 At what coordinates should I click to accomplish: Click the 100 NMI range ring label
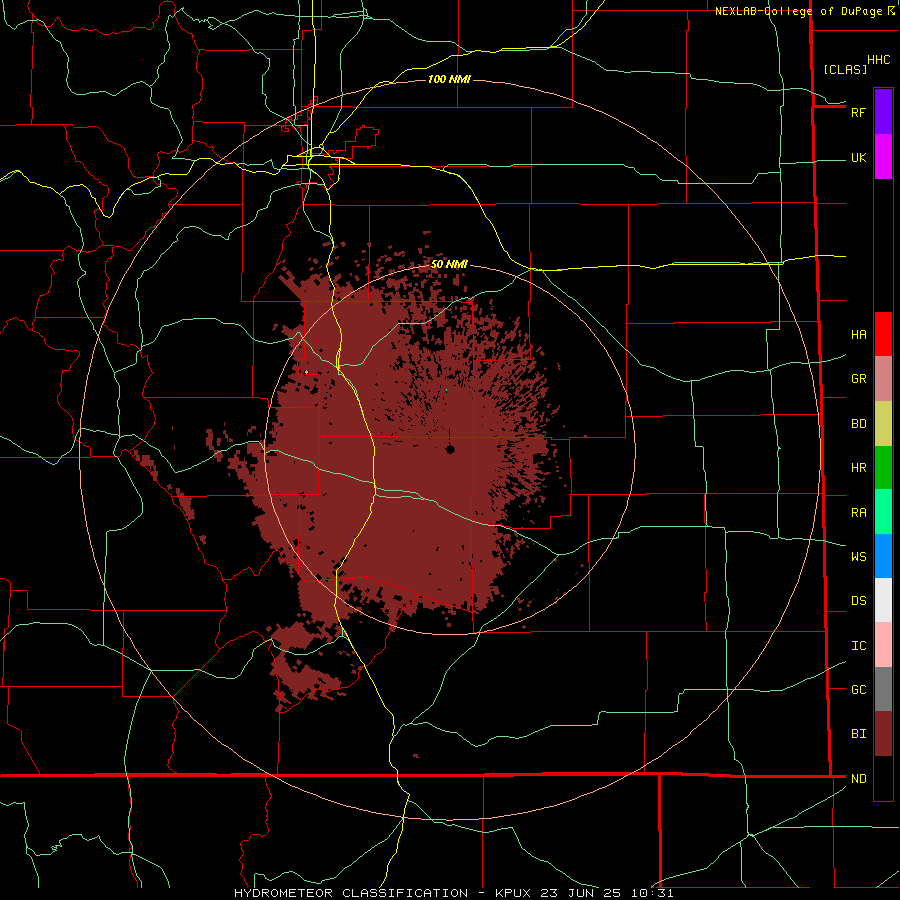449,79
